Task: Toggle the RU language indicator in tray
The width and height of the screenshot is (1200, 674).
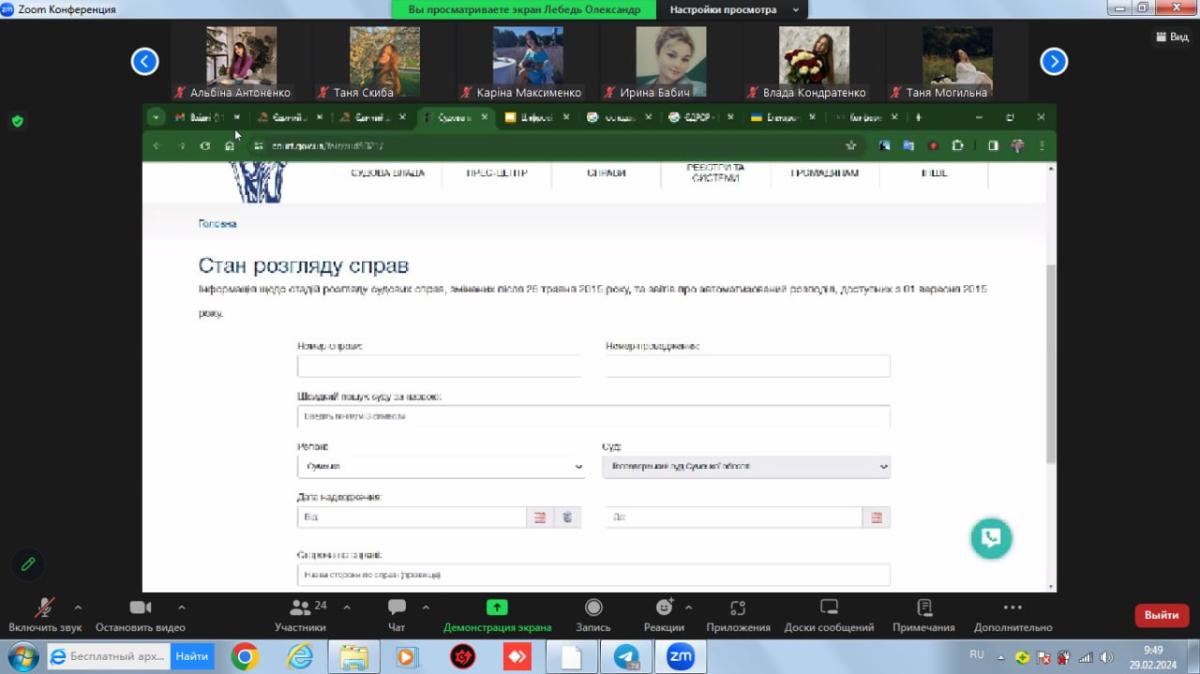Action: pyautogui.click(x=977, y=655)
